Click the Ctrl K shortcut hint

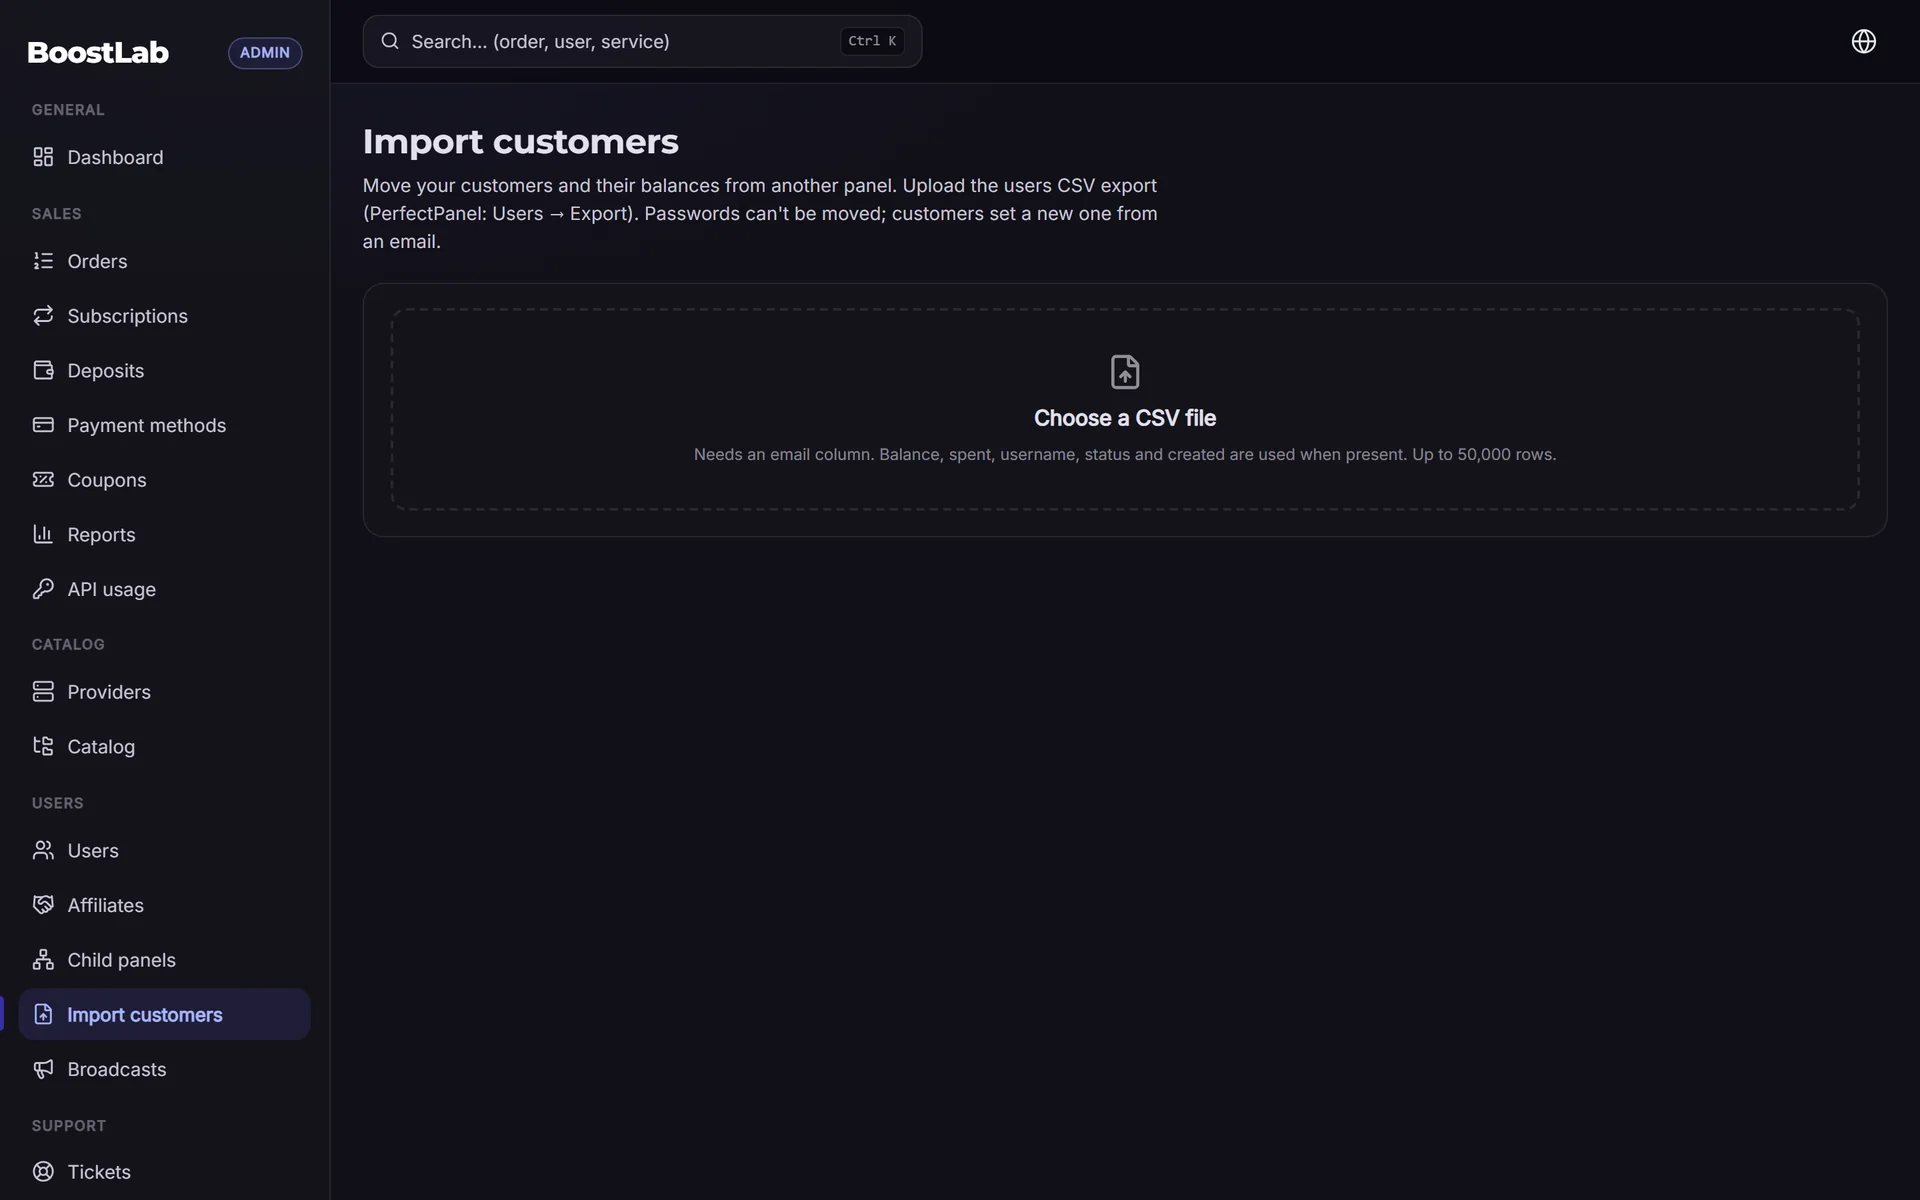point(872,41)
